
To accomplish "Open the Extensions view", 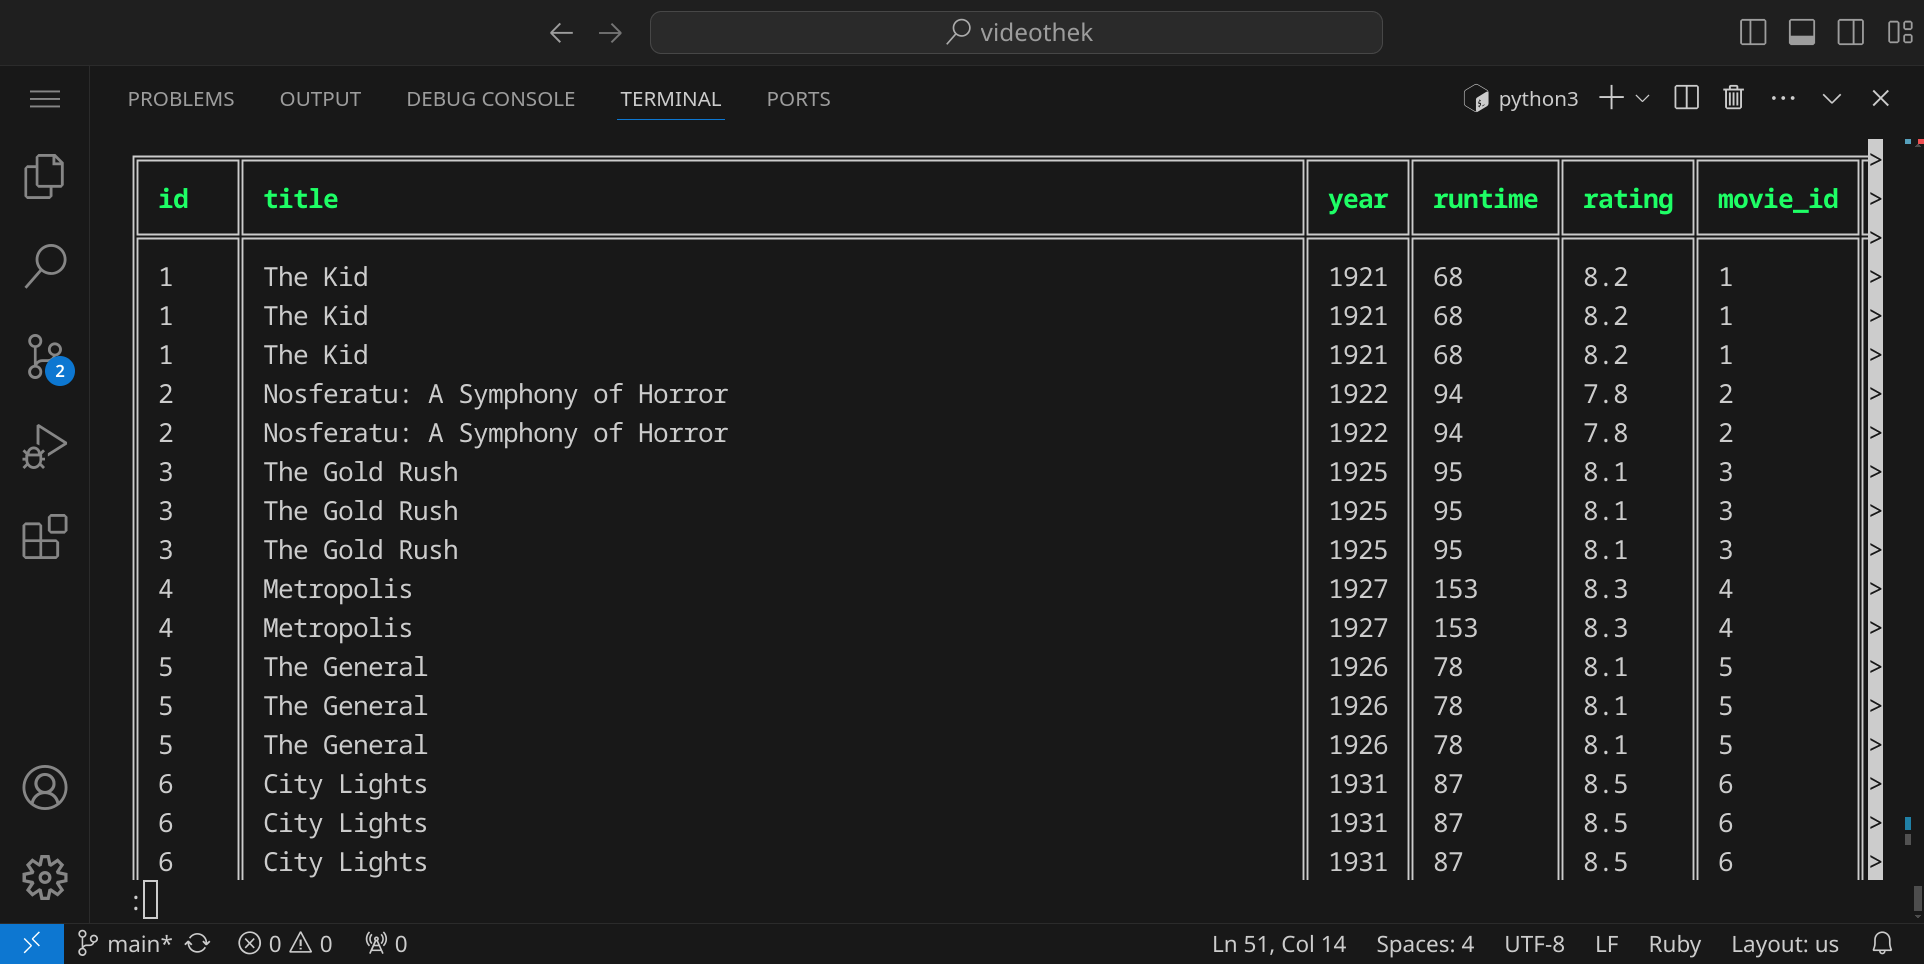I will click(x=44, y=537).
